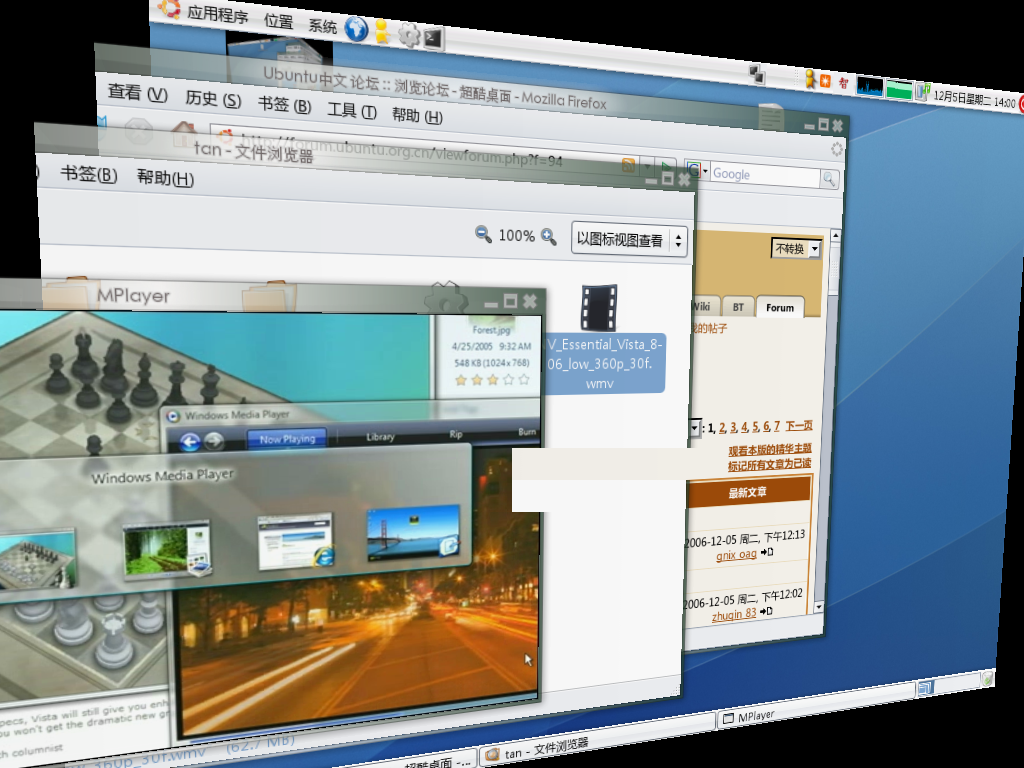Launch Firefox from the top panel globe icon
Screen dimensions: 1024x768
click(356, 29)
